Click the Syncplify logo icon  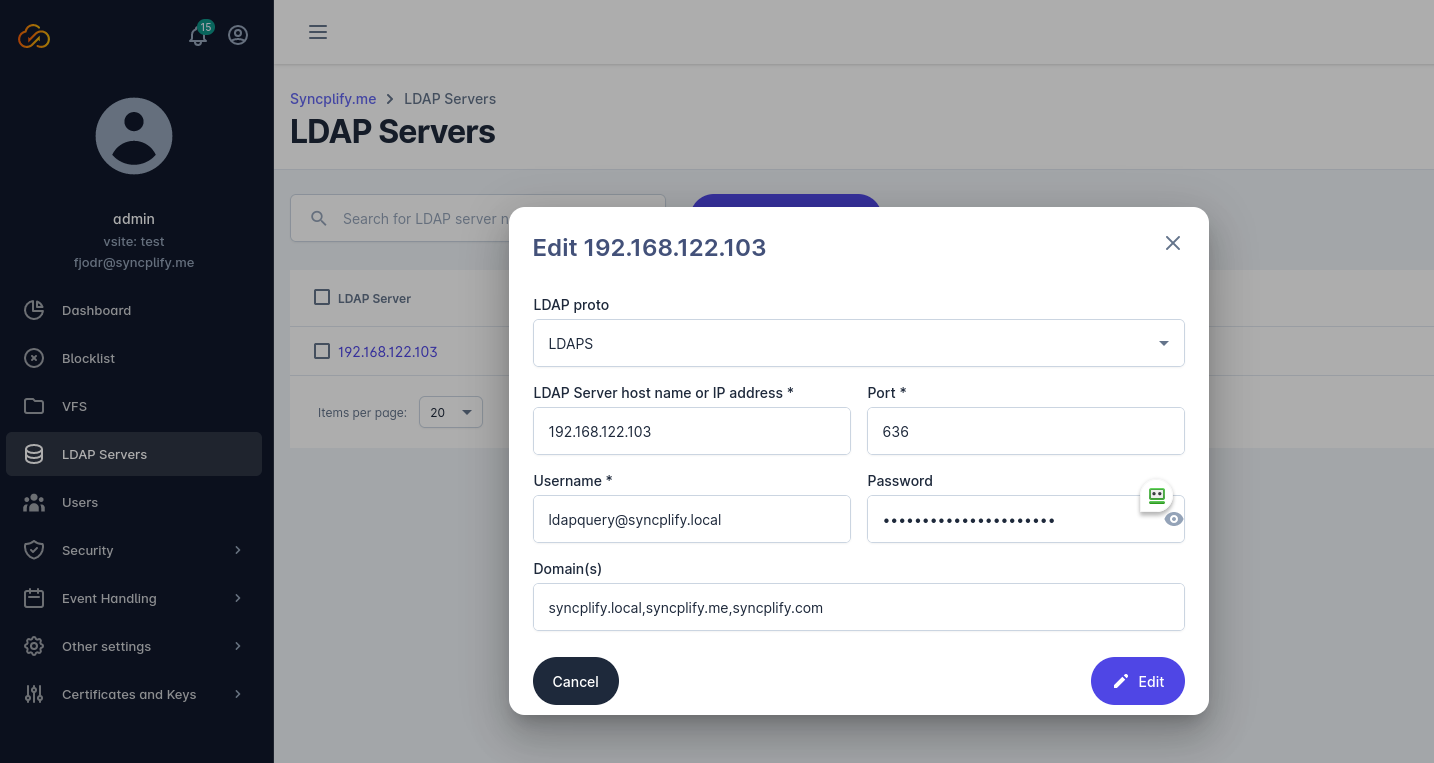pos(34,36)
